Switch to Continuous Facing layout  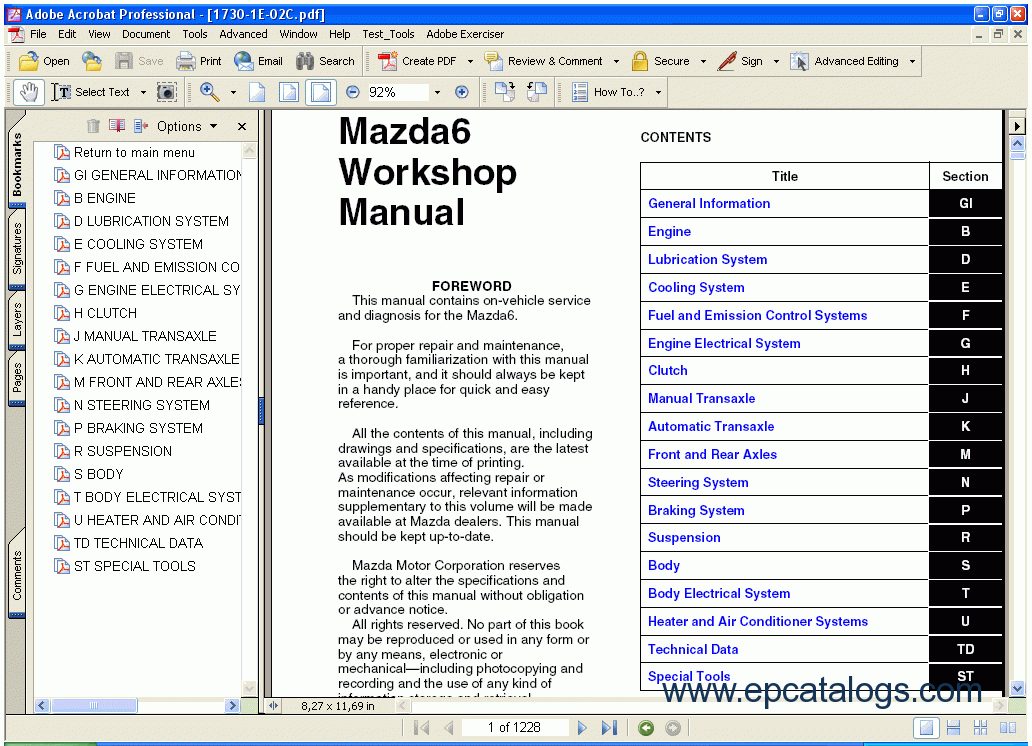[x=980, y=728]
